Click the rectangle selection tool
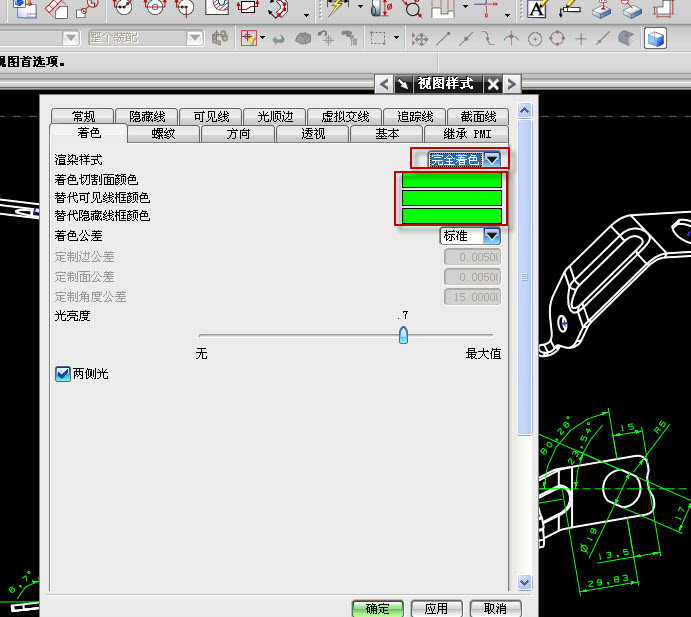The image size is (691, 617). click(378, 38)
